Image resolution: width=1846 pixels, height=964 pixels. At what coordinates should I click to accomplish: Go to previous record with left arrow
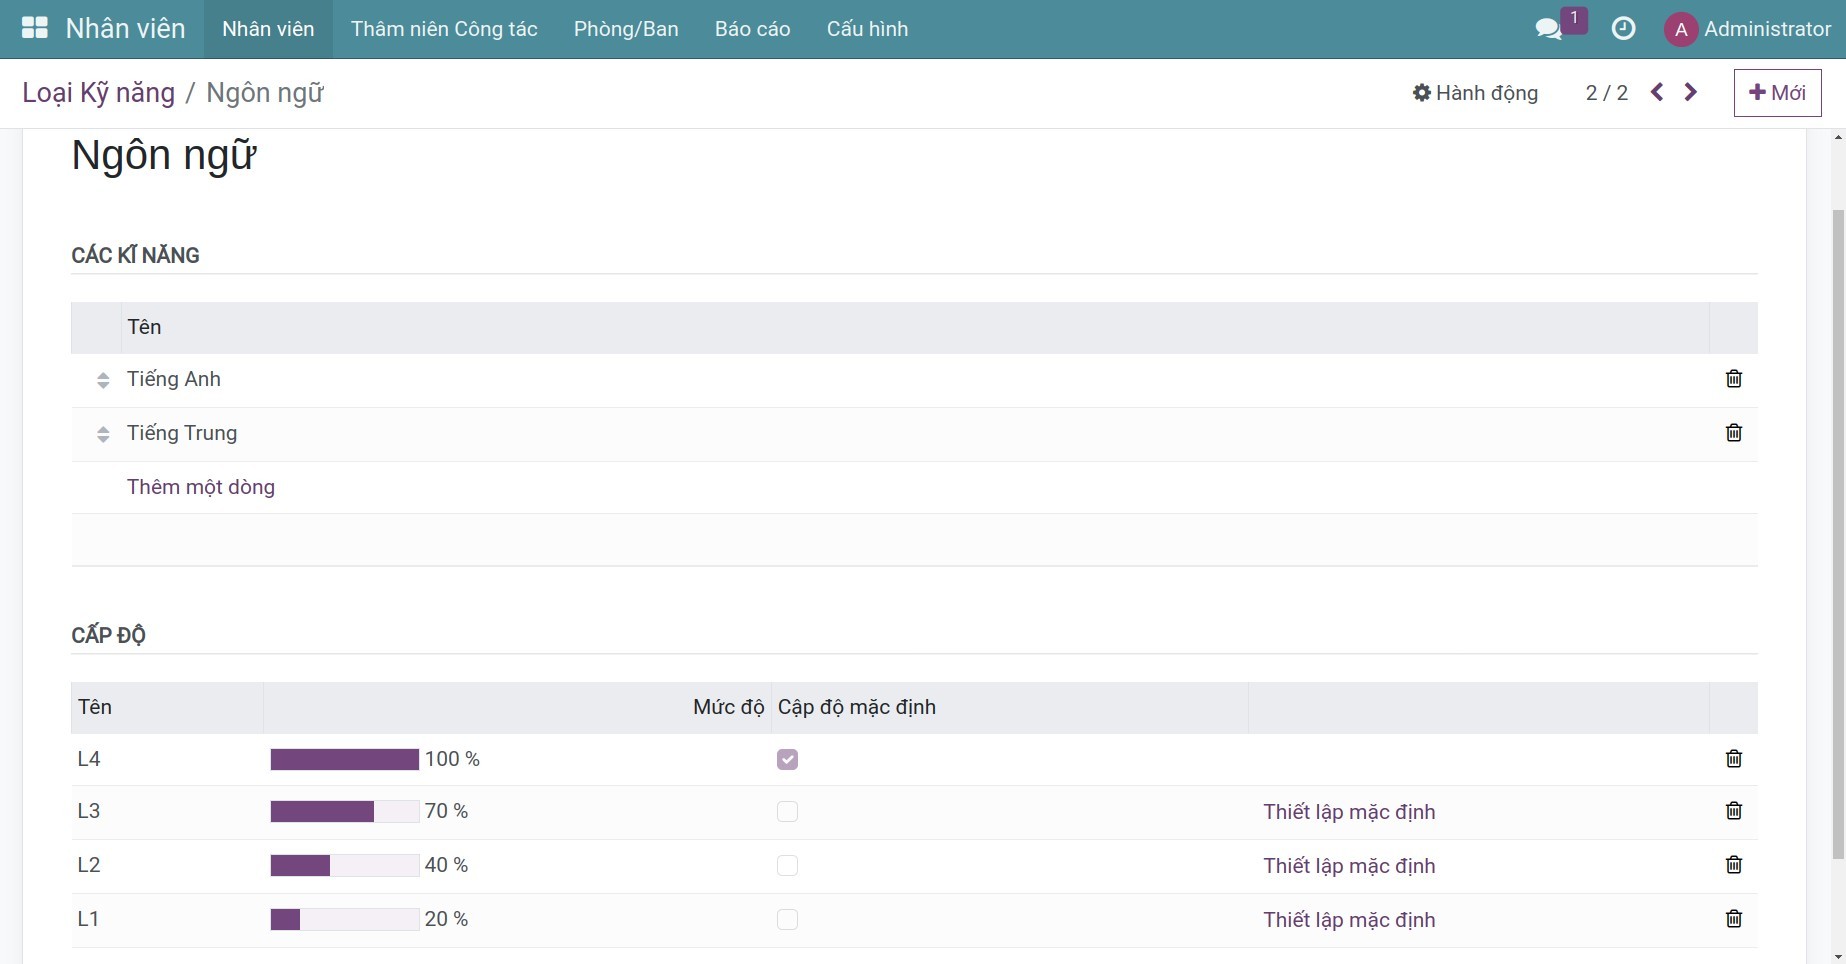point(1657,93)
